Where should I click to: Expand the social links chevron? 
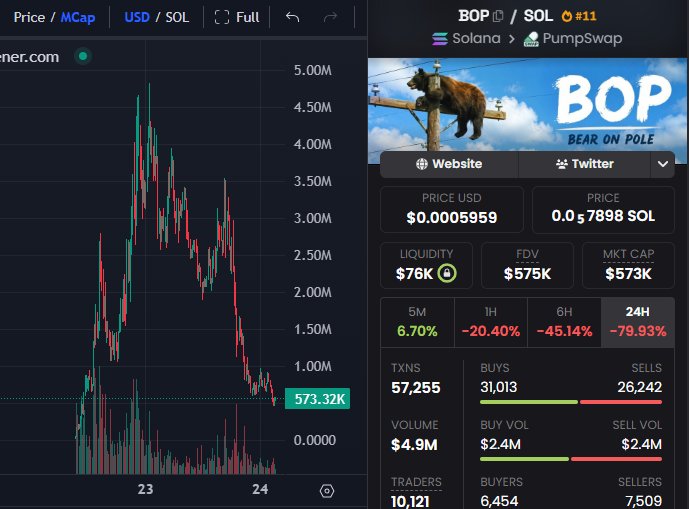click(x=663, y=164)
